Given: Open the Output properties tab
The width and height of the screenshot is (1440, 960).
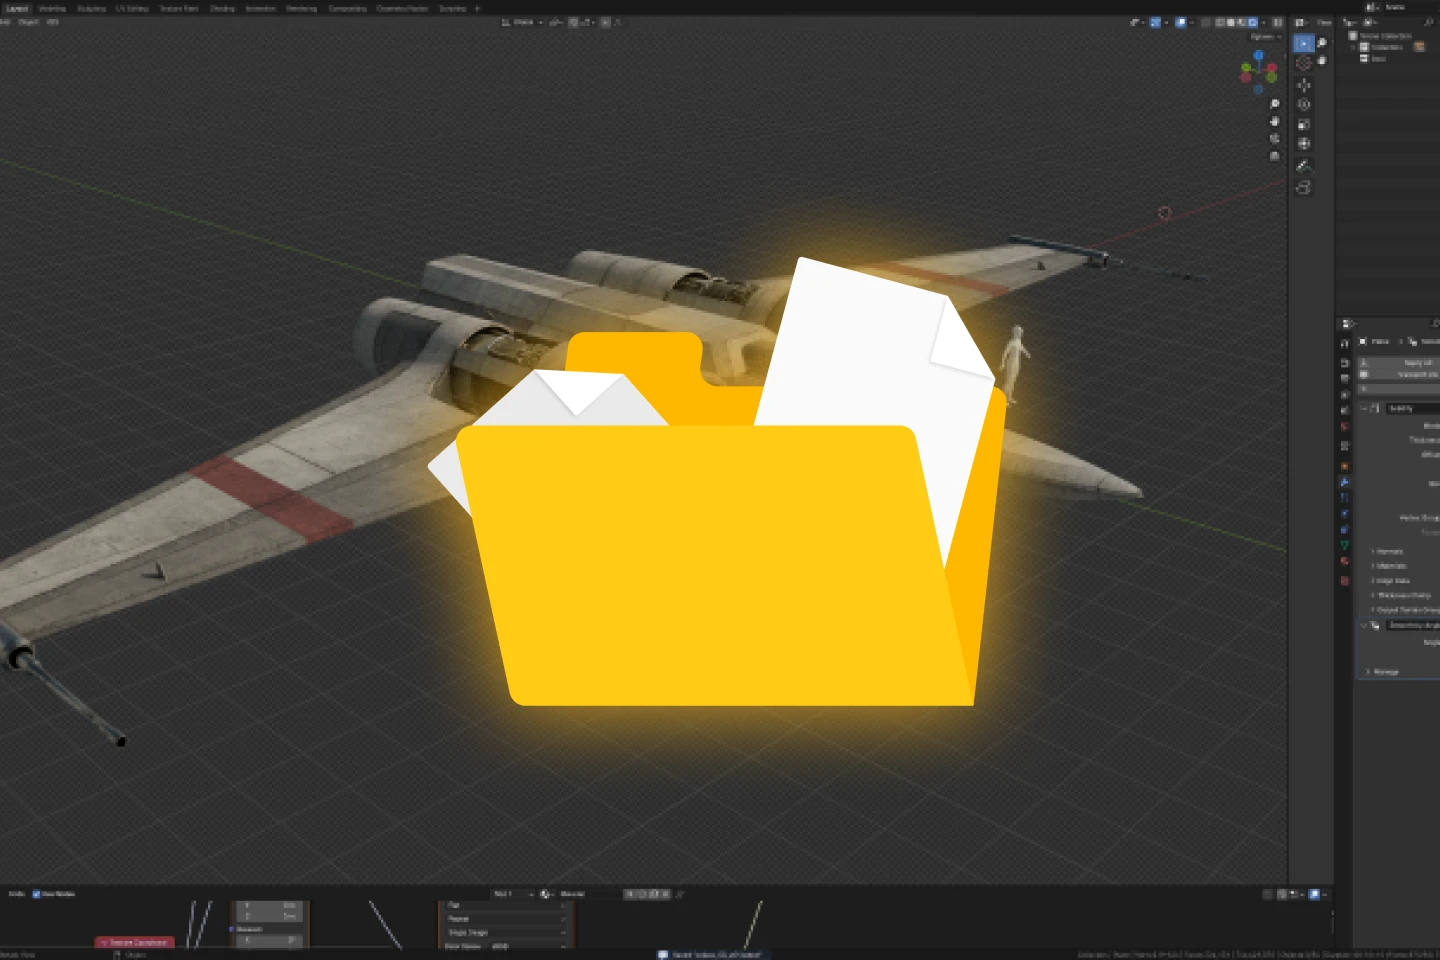Looking at the screenshot, I should tap(1345, 379).
